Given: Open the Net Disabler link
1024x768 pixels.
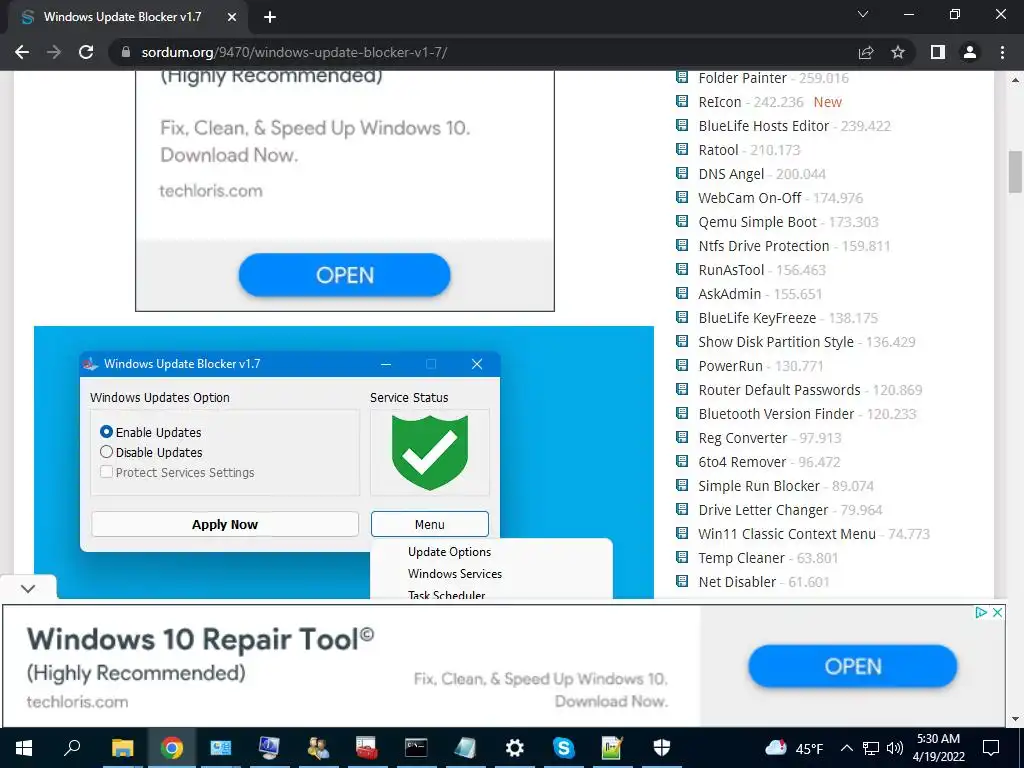Looking at the screenshot, I should pos(737,582).
